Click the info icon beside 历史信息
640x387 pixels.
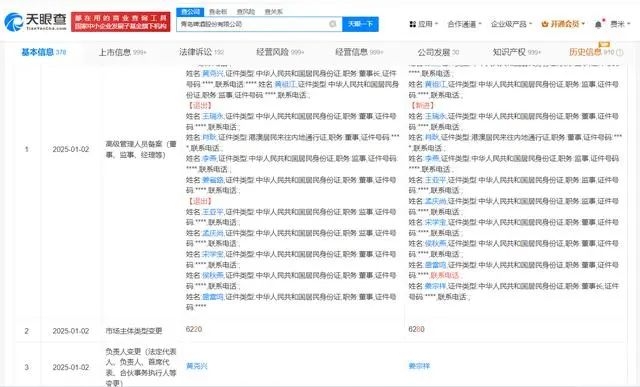620,52
